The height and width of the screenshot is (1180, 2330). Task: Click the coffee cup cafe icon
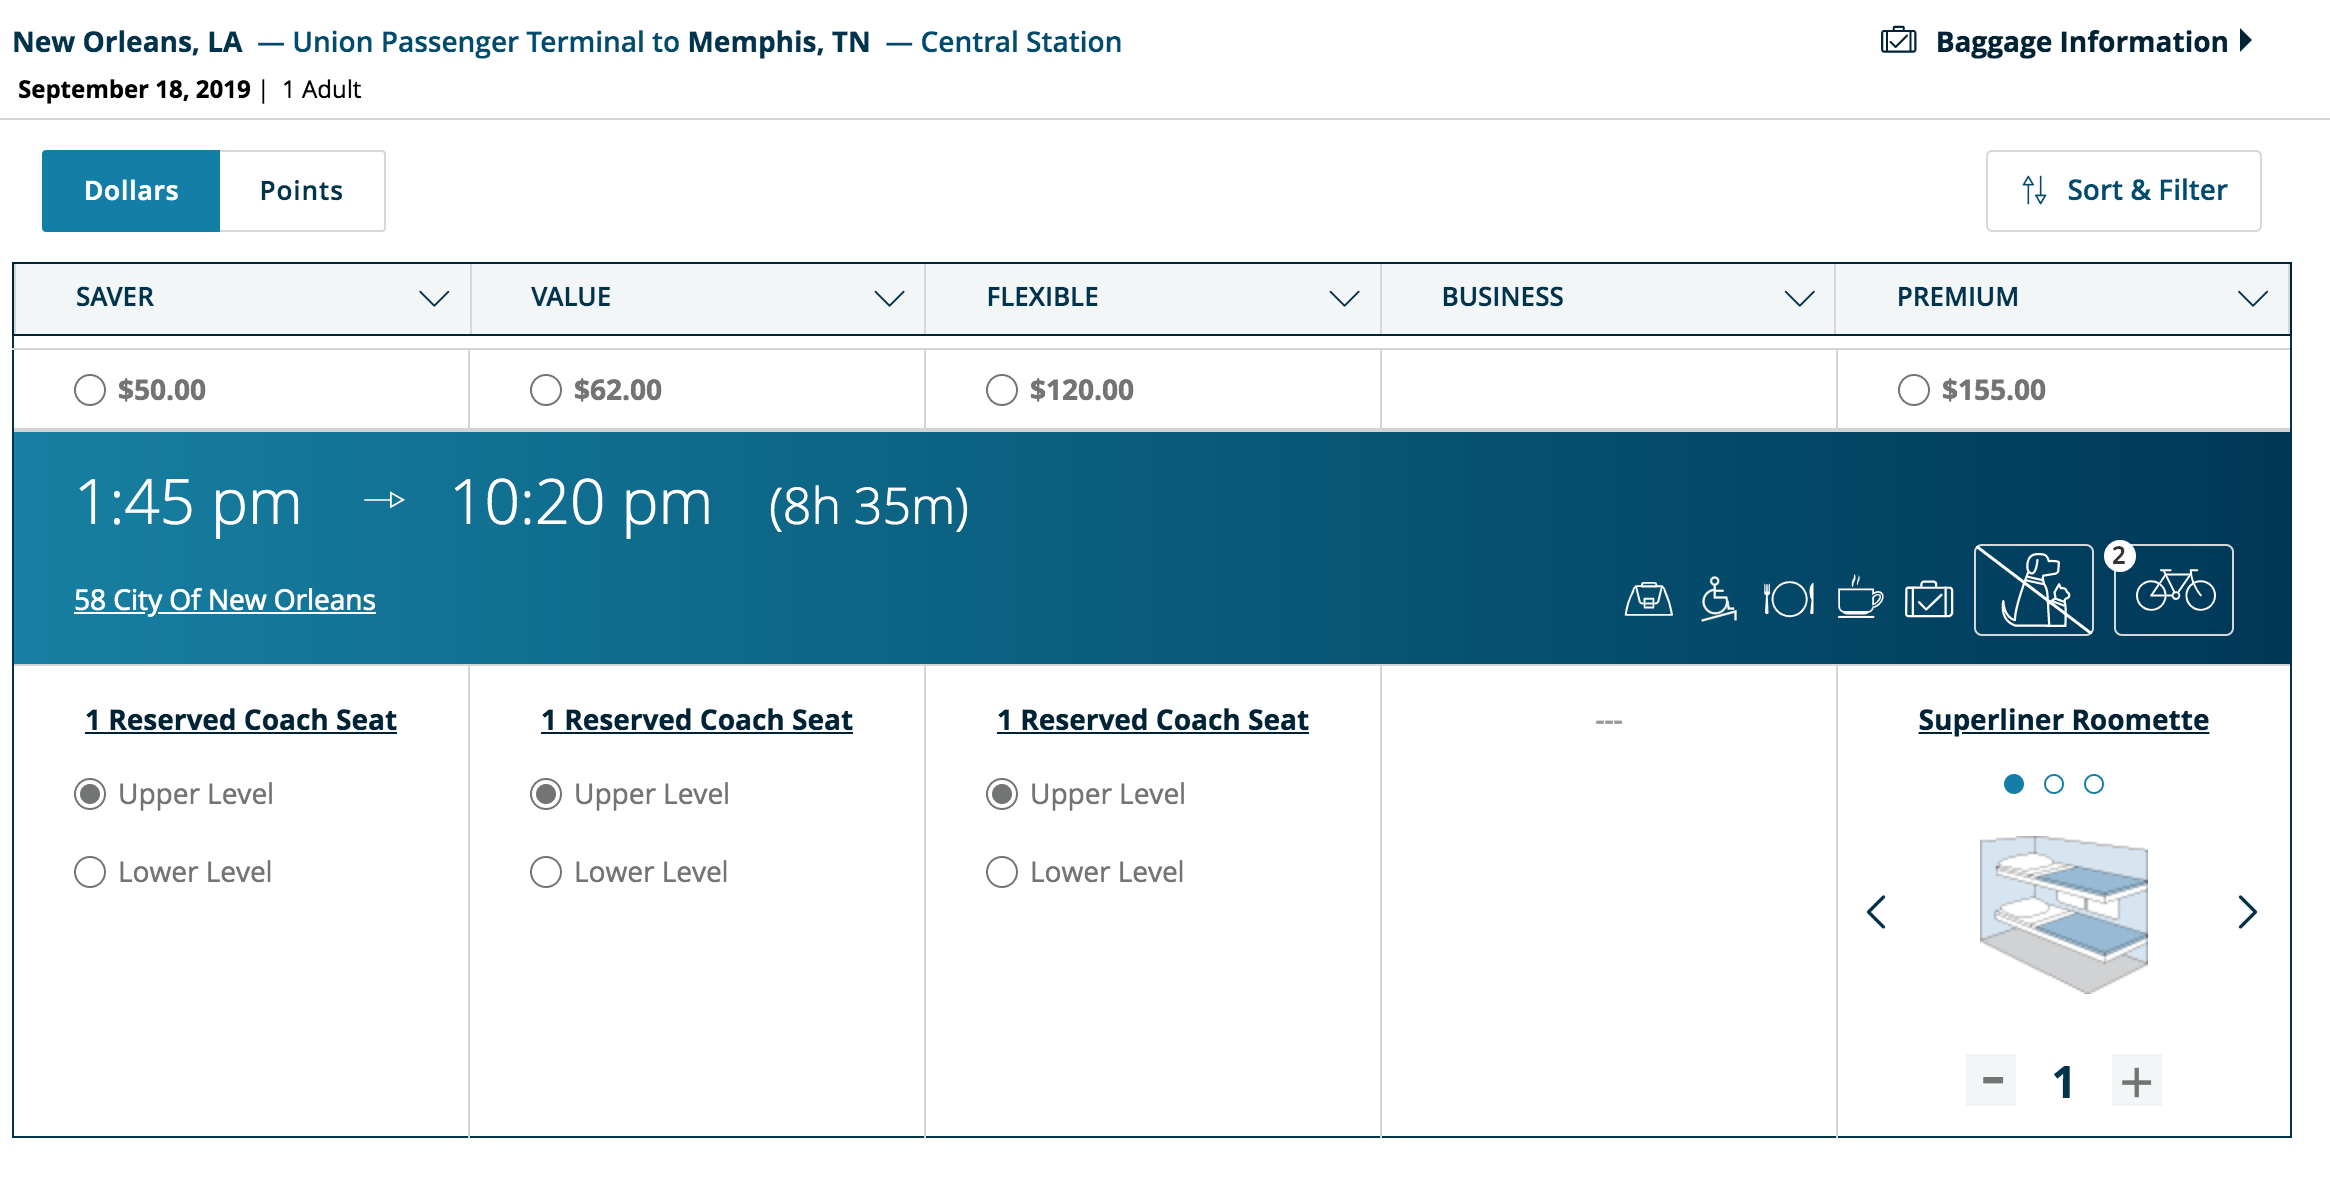1859,599
